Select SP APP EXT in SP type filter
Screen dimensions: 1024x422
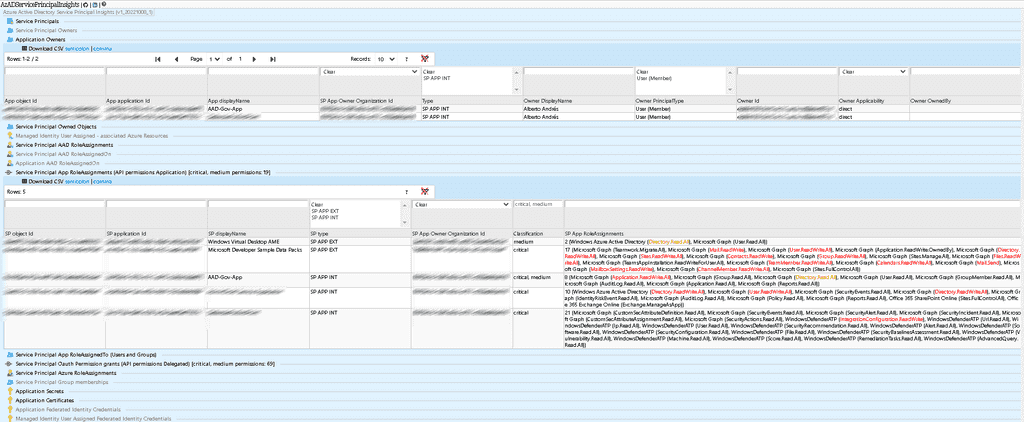(x=324, y=211)
